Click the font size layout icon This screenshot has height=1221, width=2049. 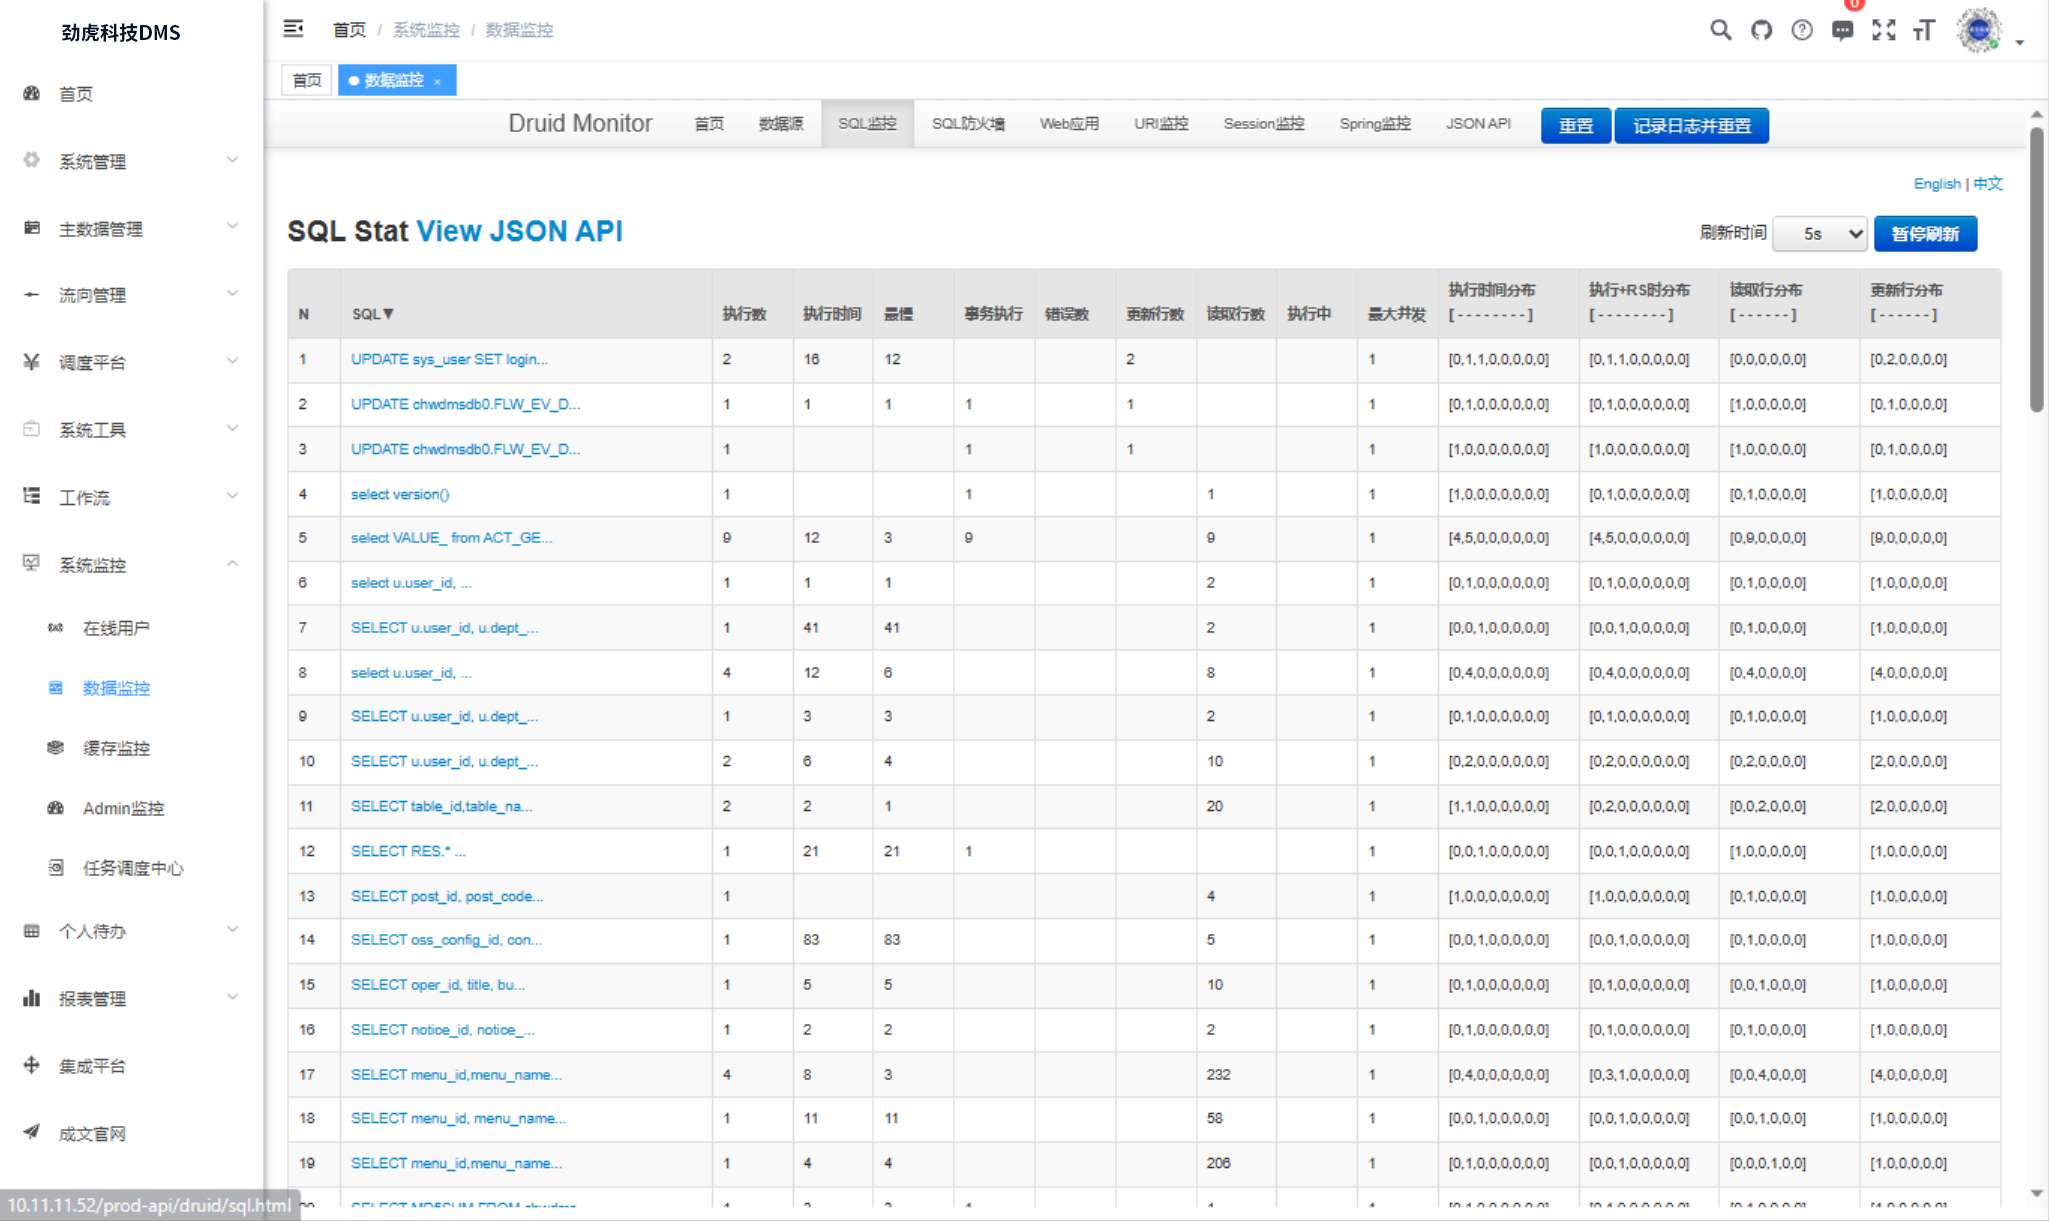point(1924,30)
